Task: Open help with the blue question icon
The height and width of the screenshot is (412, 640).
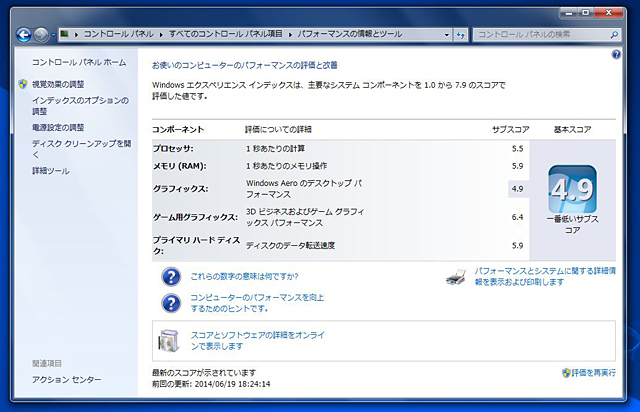Action: click(x=616, y=54)
